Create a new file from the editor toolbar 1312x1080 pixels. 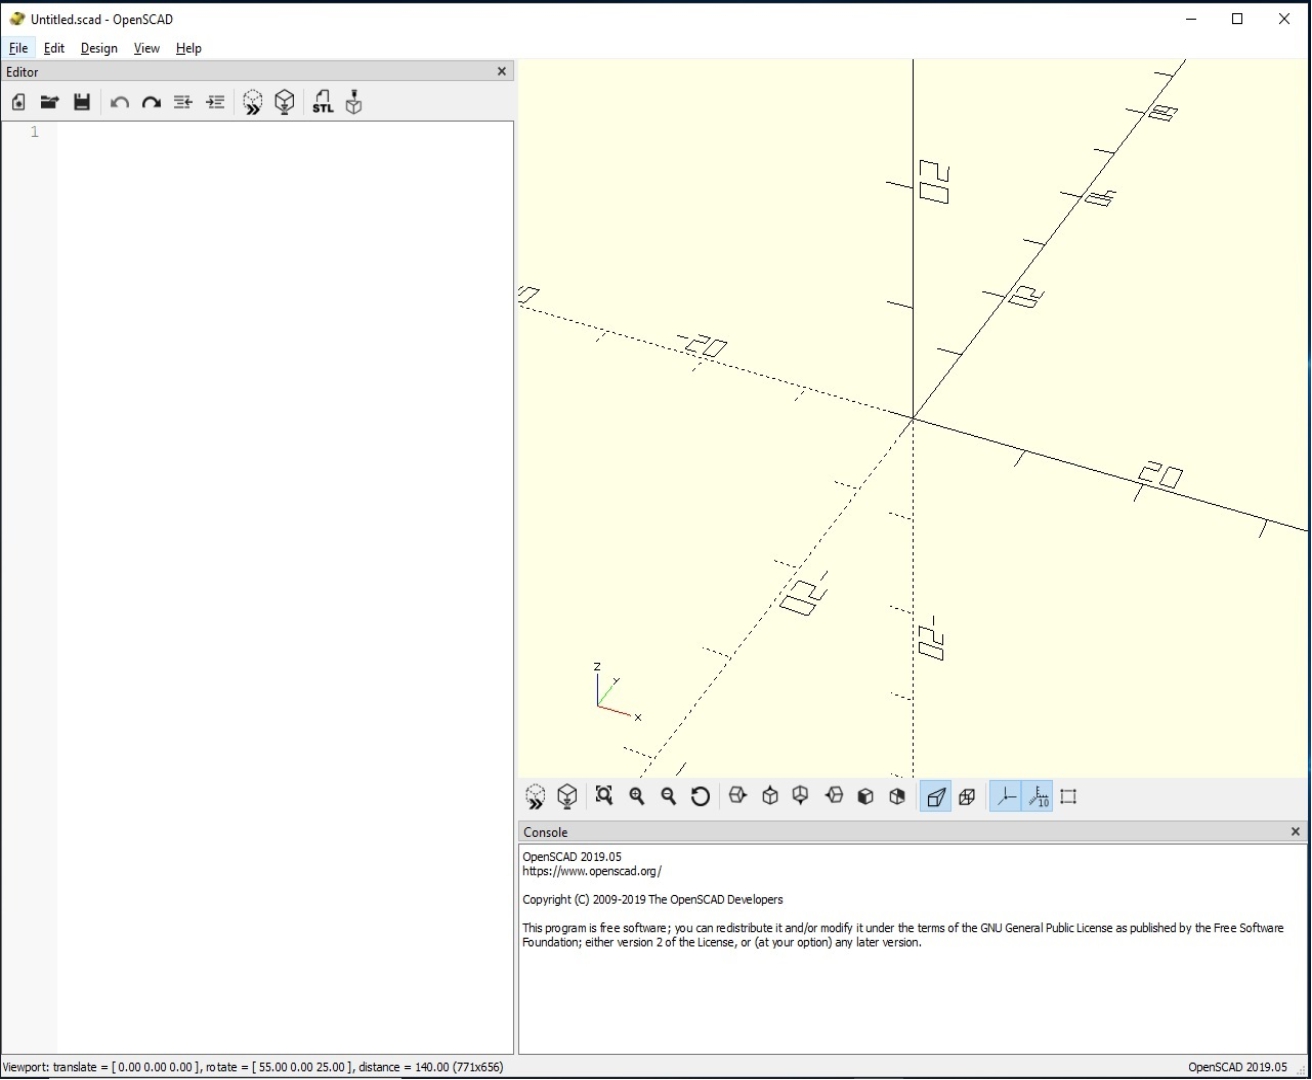18,102
